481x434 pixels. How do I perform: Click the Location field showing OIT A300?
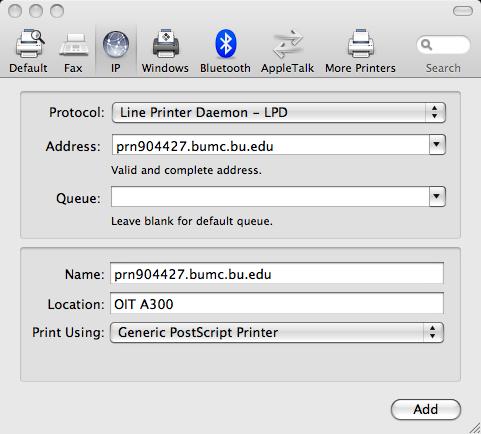[277, 304]
